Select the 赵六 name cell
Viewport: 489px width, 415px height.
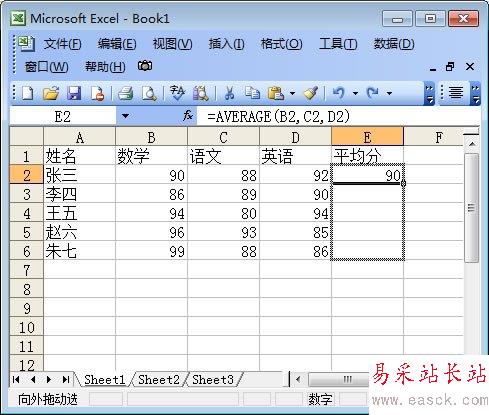(x=79, y=231)
